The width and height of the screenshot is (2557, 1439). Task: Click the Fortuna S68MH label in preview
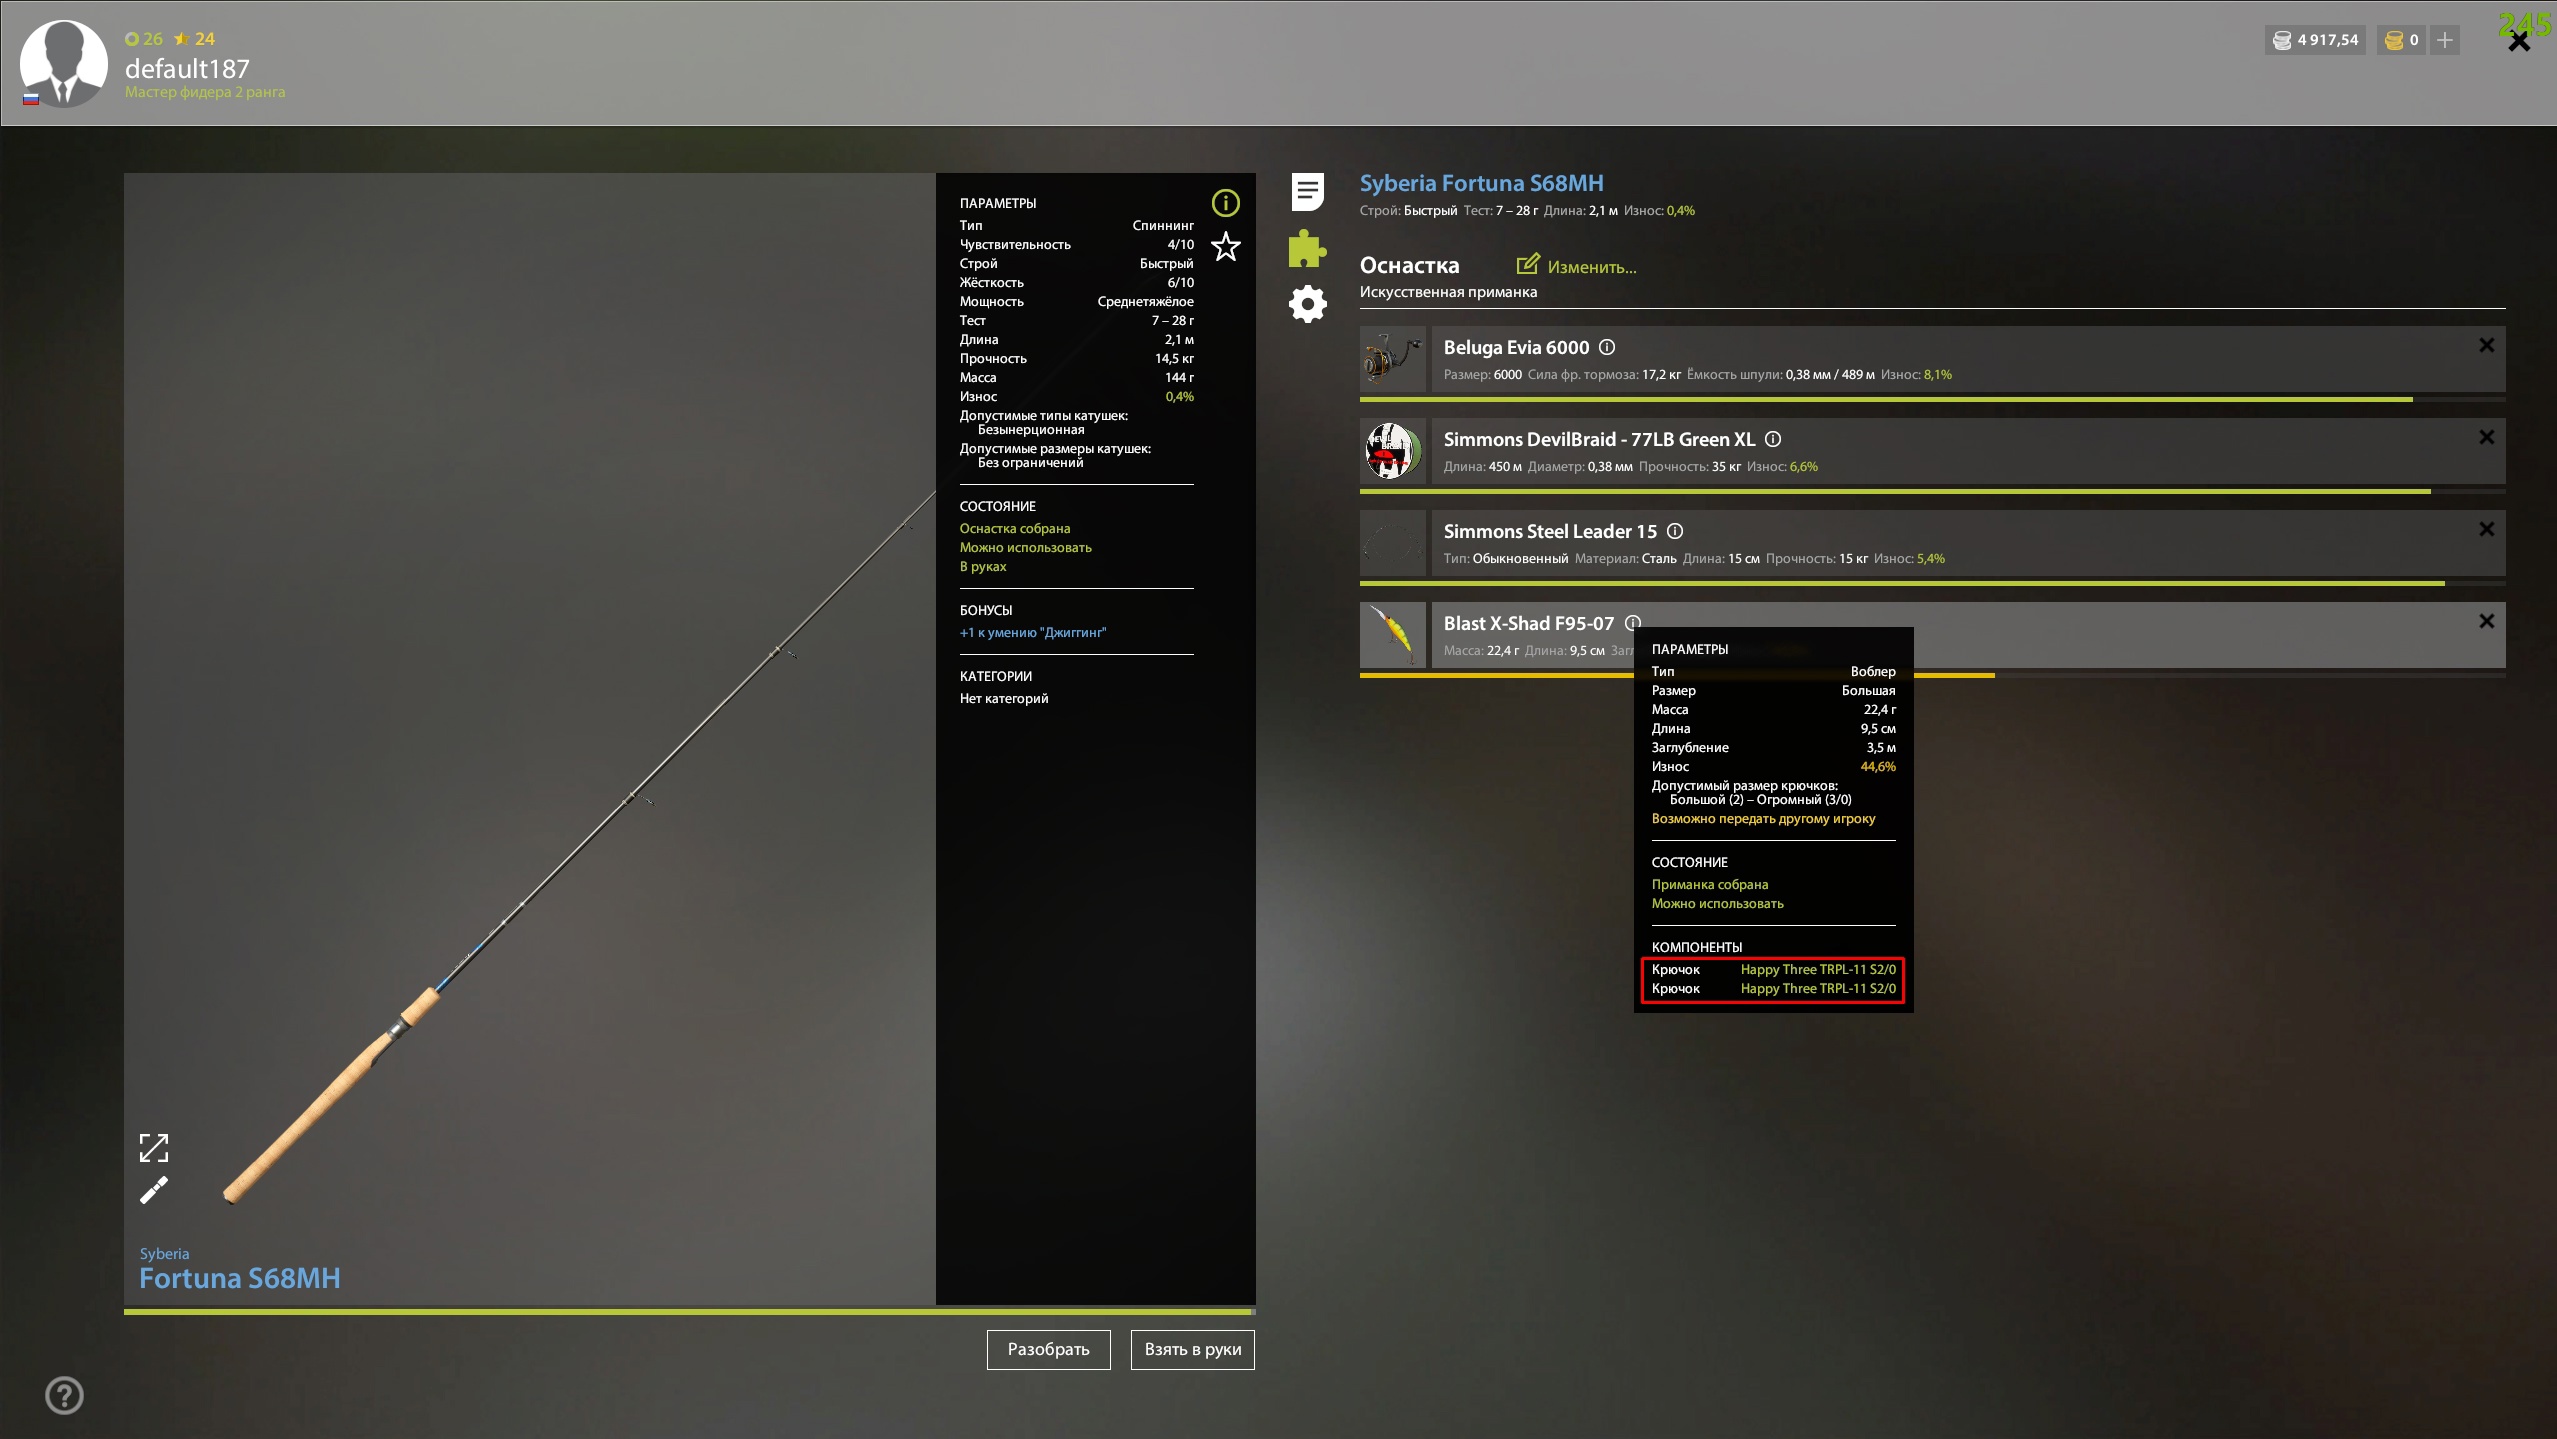pyautogui.click(x=240, y=1278)
